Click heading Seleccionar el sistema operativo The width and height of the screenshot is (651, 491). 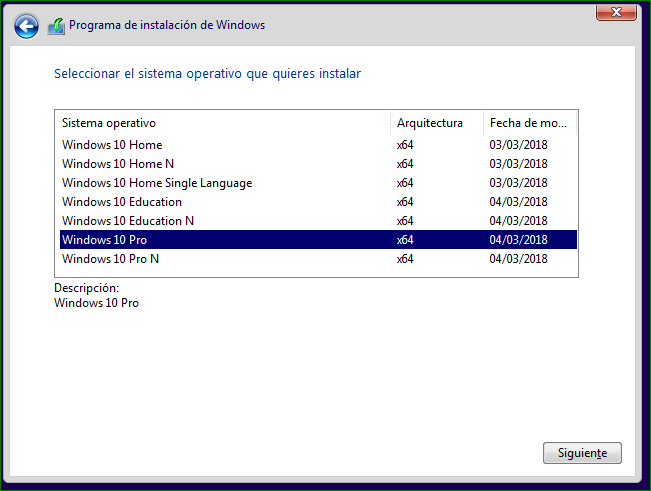pyautogui.click(x=207, y=74)
